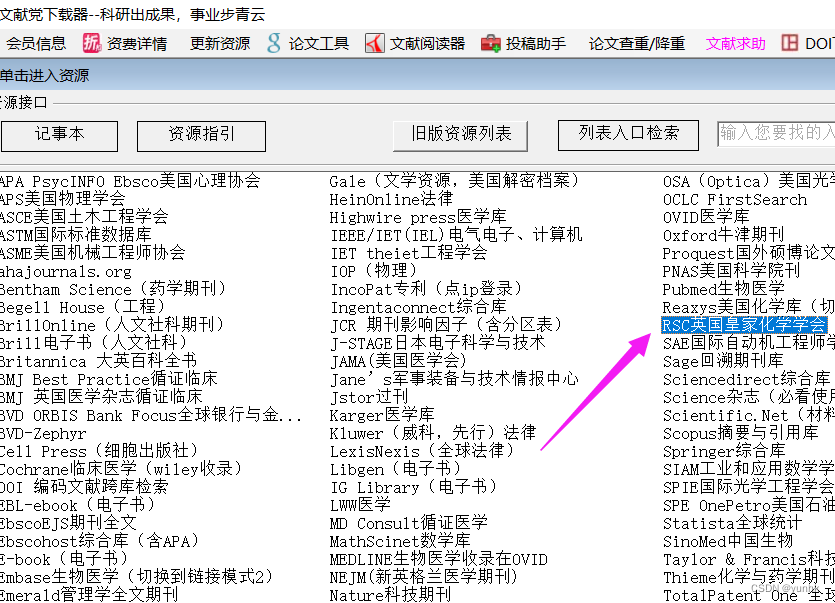The image size is (835, 603).
Task: Click the 资费详情 discount icon
Action: (x=91, y=43)
